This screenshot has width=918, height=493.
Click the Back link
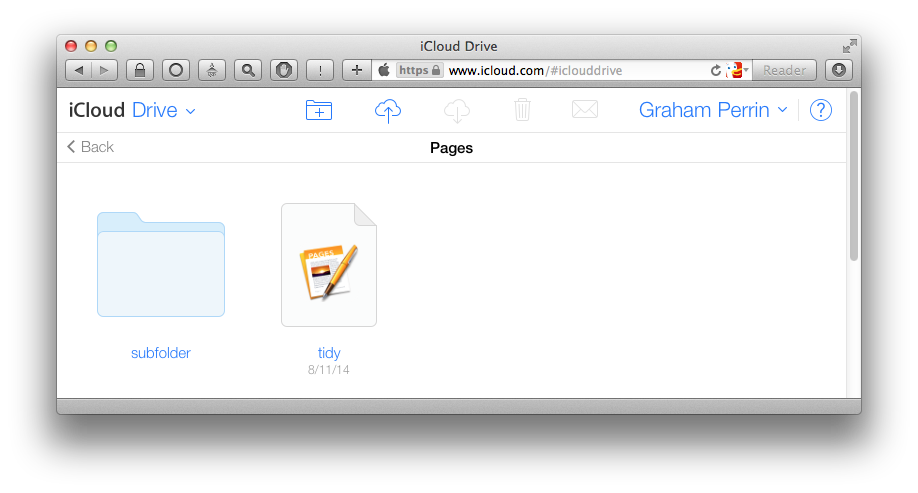(x=90, y=147)
